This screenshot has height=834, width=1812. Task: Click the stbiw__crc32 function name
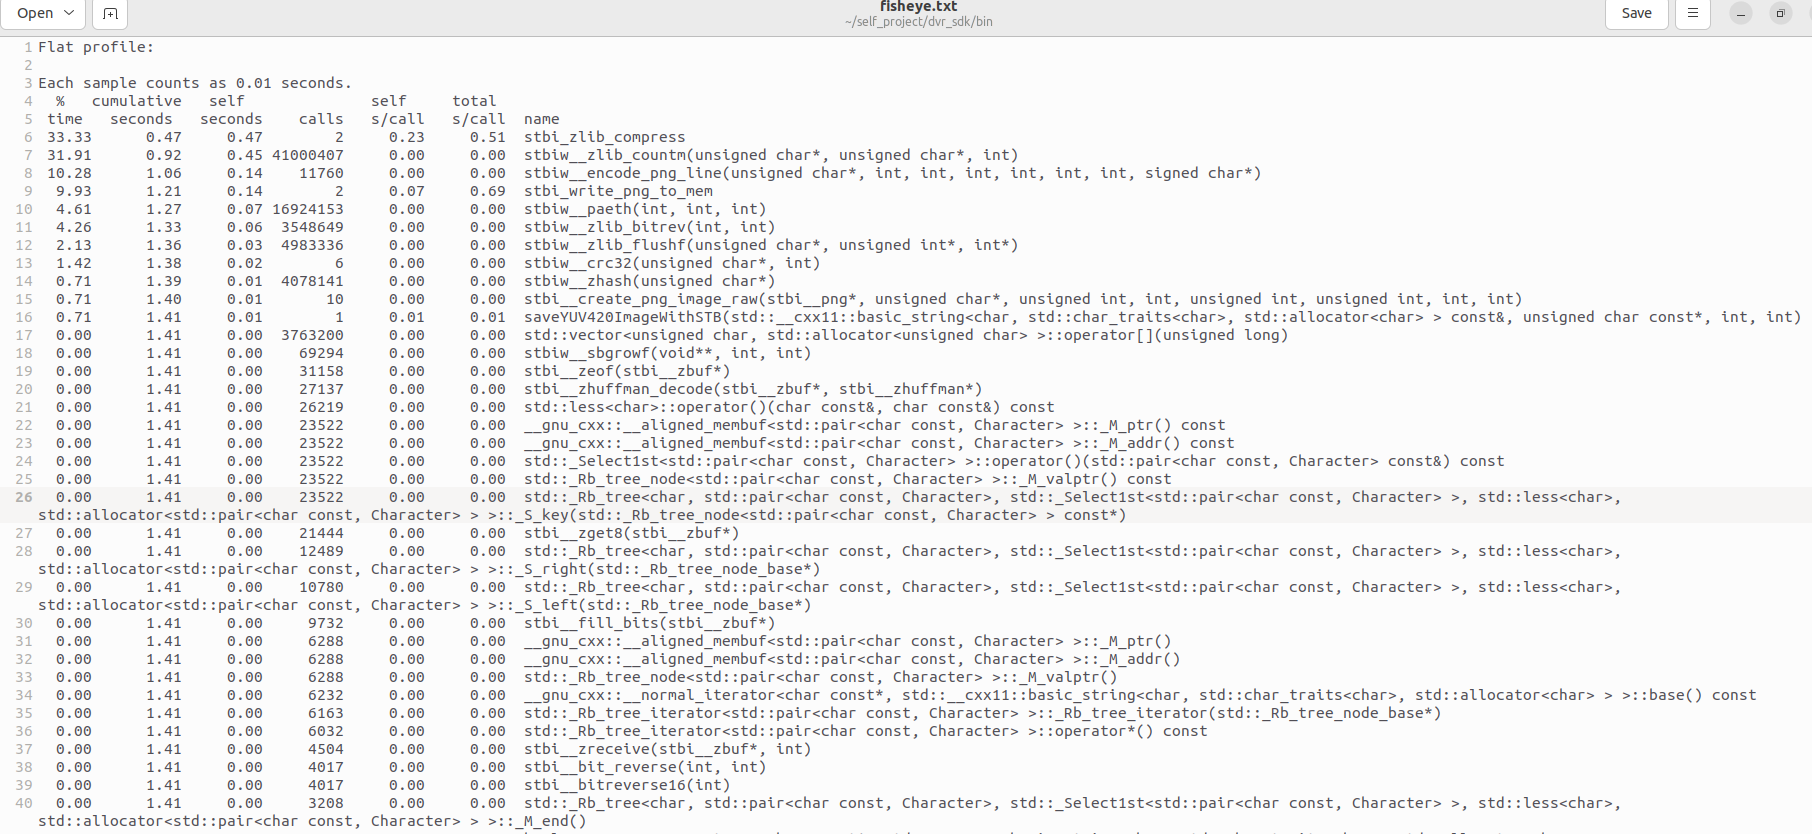point(577,263)
